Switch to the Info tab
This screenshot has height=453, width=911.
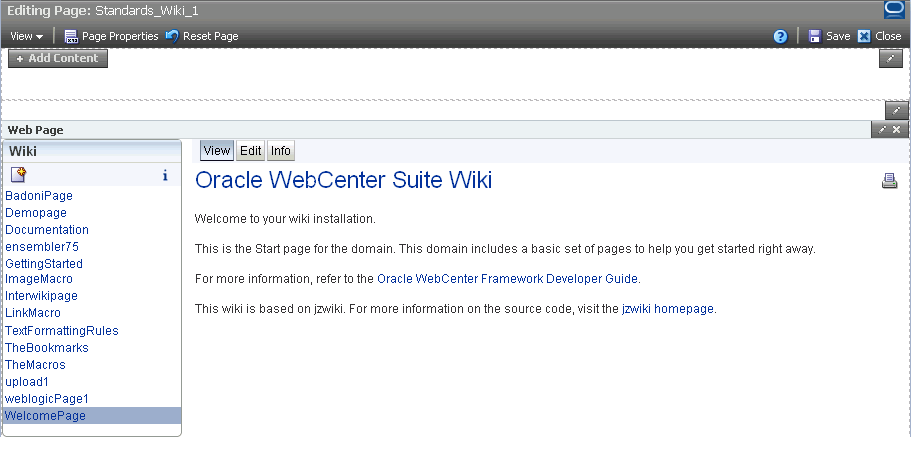click(281, 151)
